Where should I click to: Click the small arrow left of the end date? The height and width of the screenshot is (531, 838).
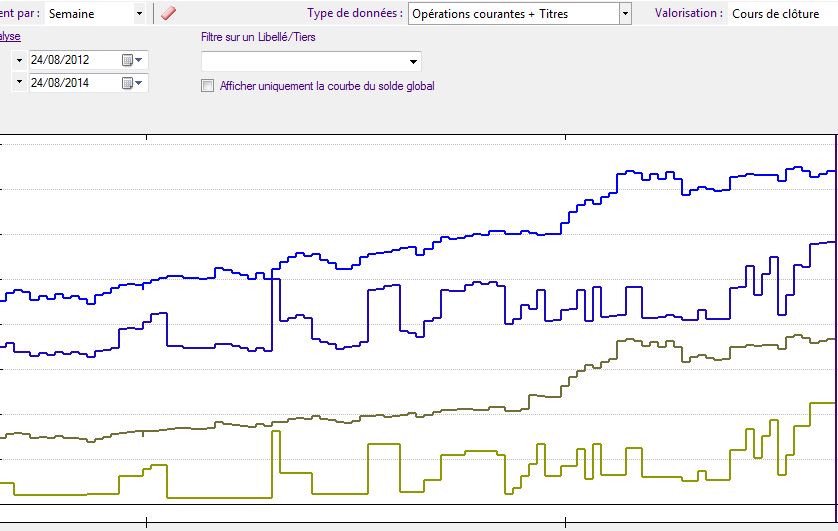[19, 83]
